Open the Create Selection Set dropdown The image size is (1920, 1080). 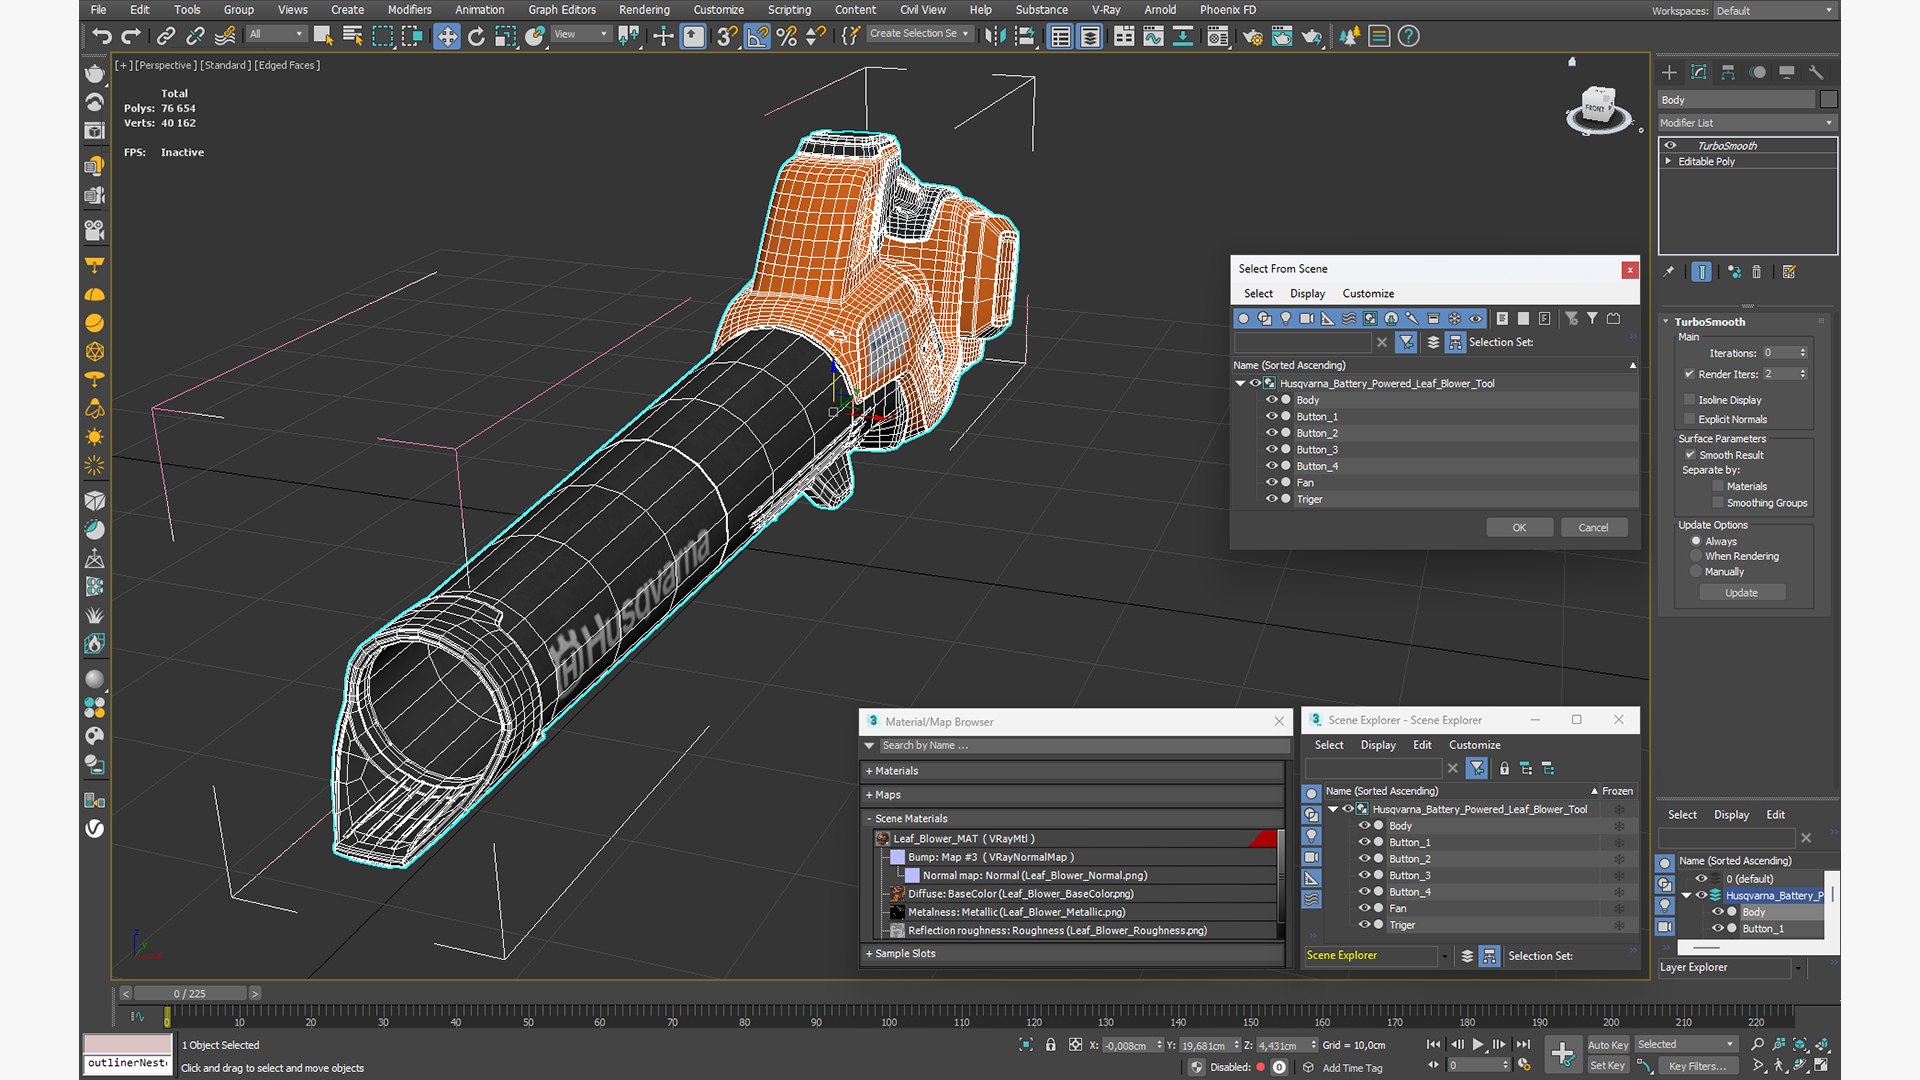(919, 34)
